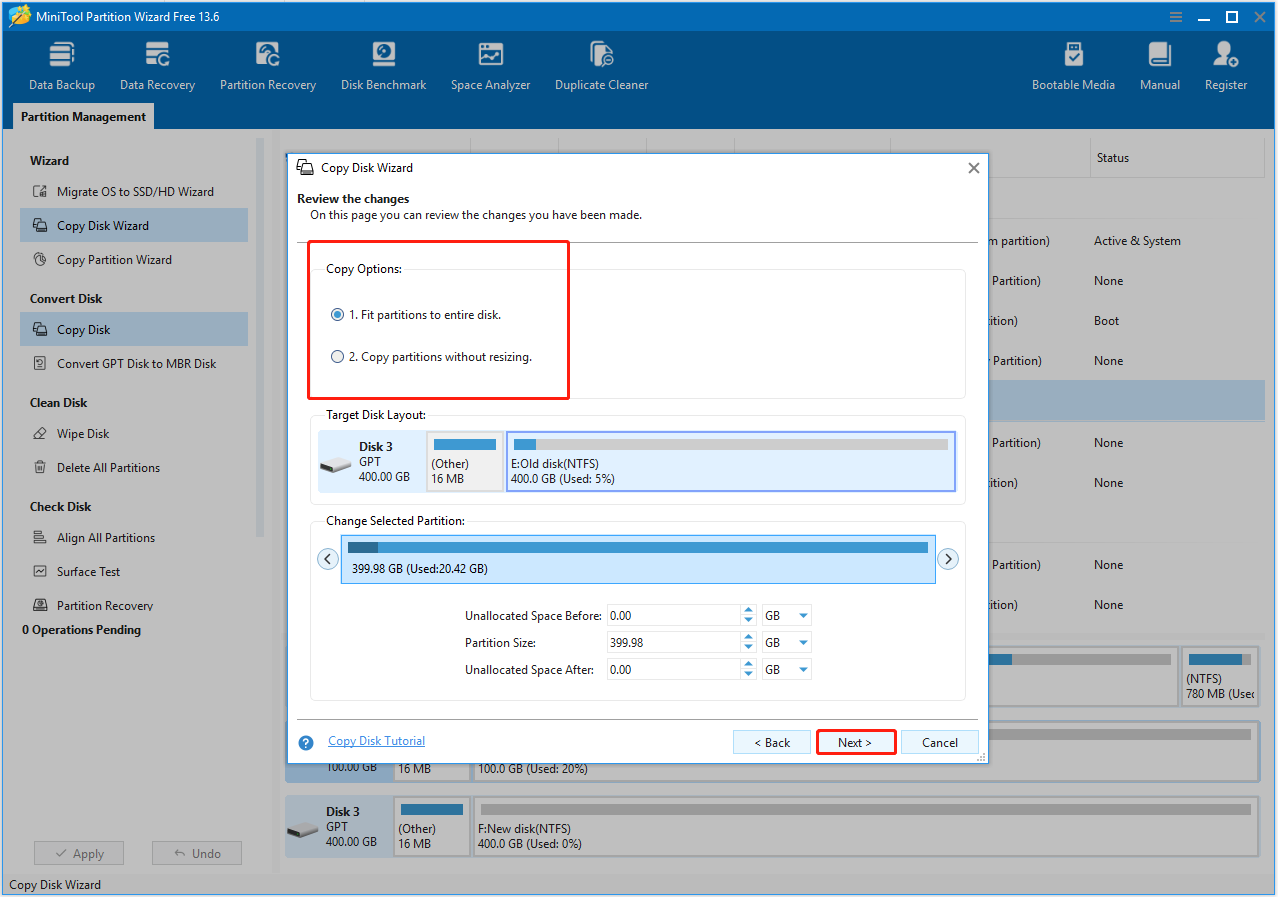Image resolution: width=1278 pixels, height=897 pixels.
Task: Click the help question mark icon
Action: (x=306, y=743)
